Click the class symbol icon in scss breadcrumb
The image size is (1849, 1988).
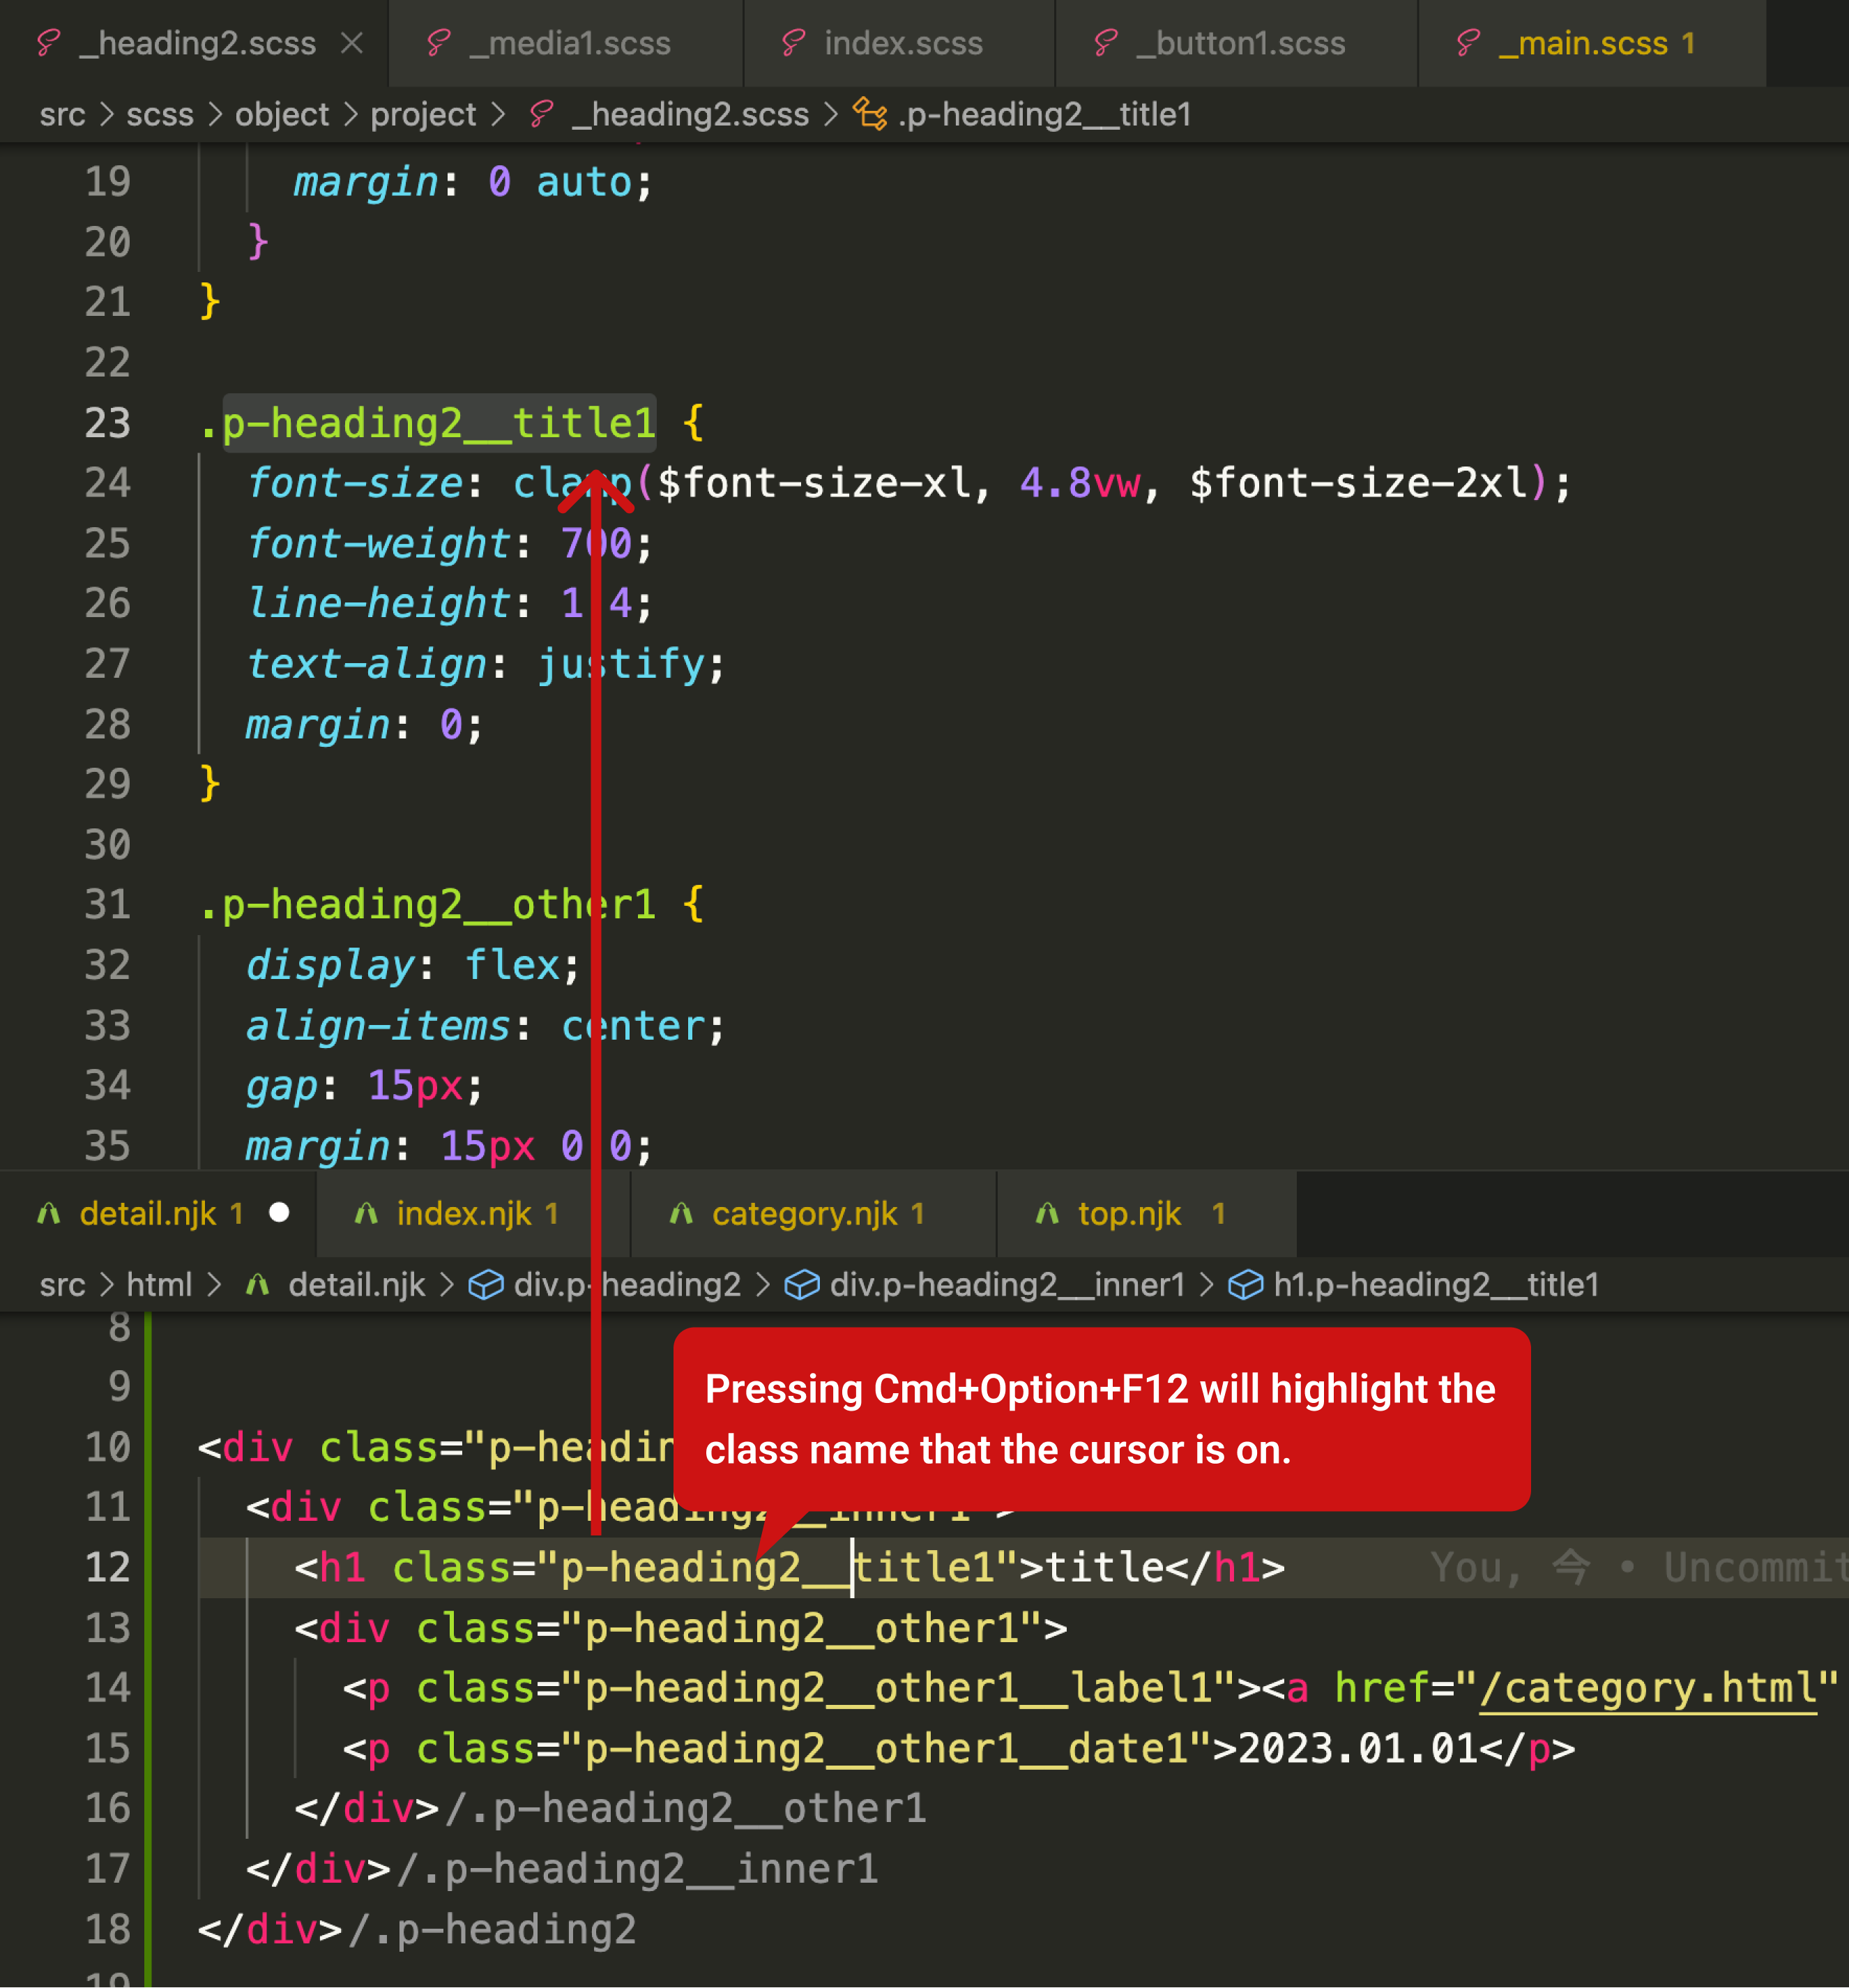click(870, 114)
